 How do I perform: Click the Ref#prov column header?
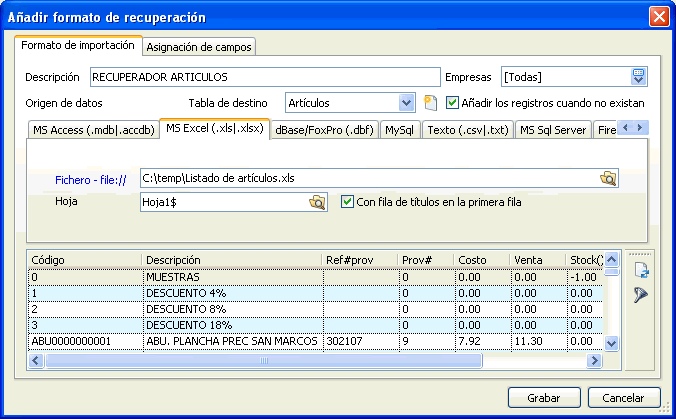click(360, 260)
